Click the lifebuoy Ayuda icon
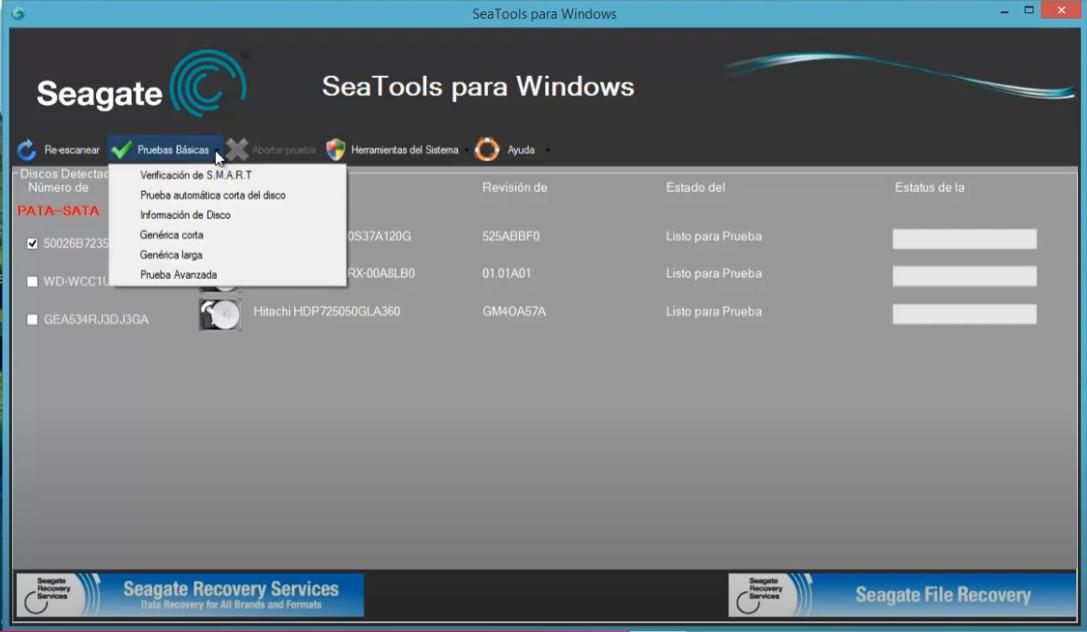1087x632 pixels. pyautogui.click(x=487, y=150)
